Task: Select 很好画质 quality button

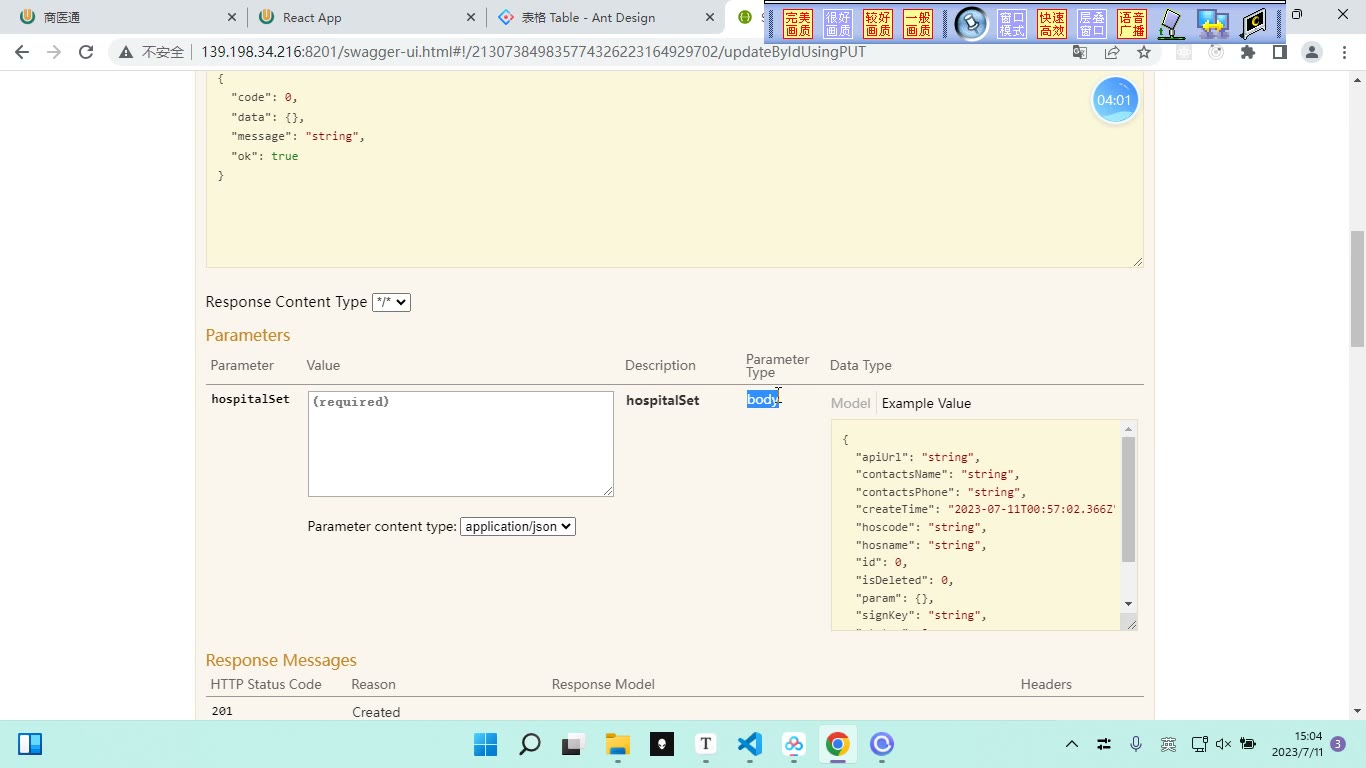Action: (x=838, y=24)
